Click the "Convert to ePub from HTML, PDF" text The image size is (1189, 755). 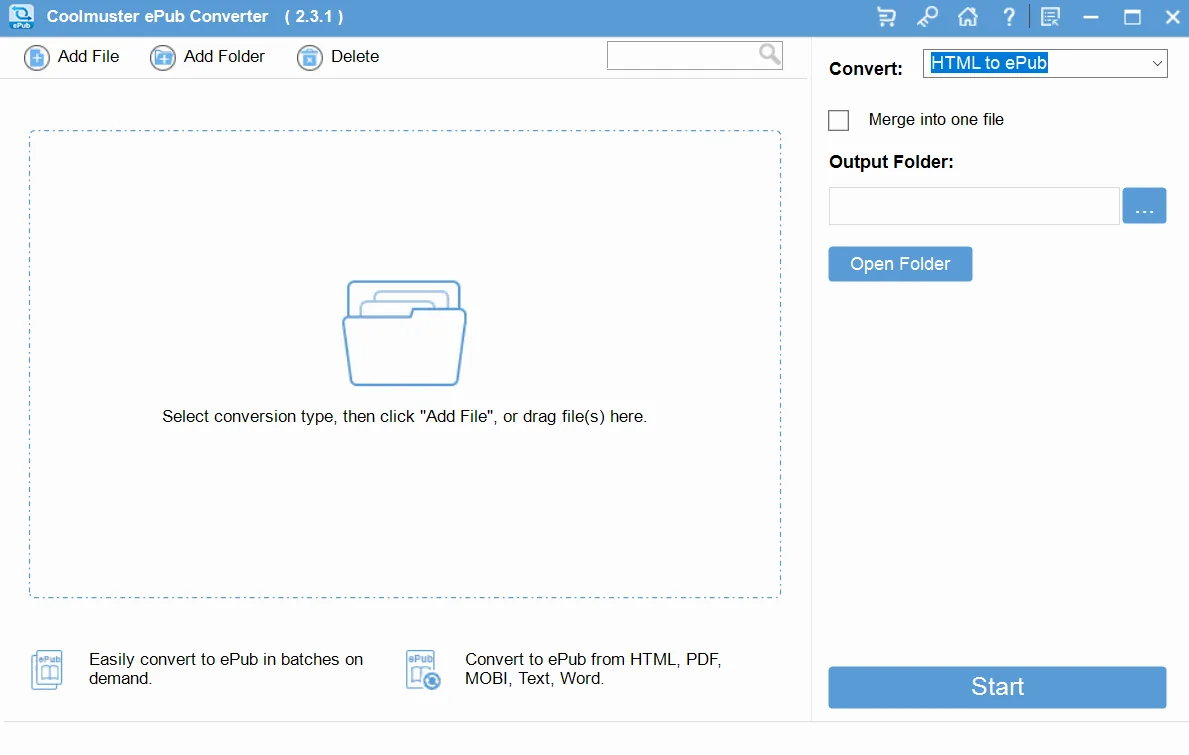[593, 669]
